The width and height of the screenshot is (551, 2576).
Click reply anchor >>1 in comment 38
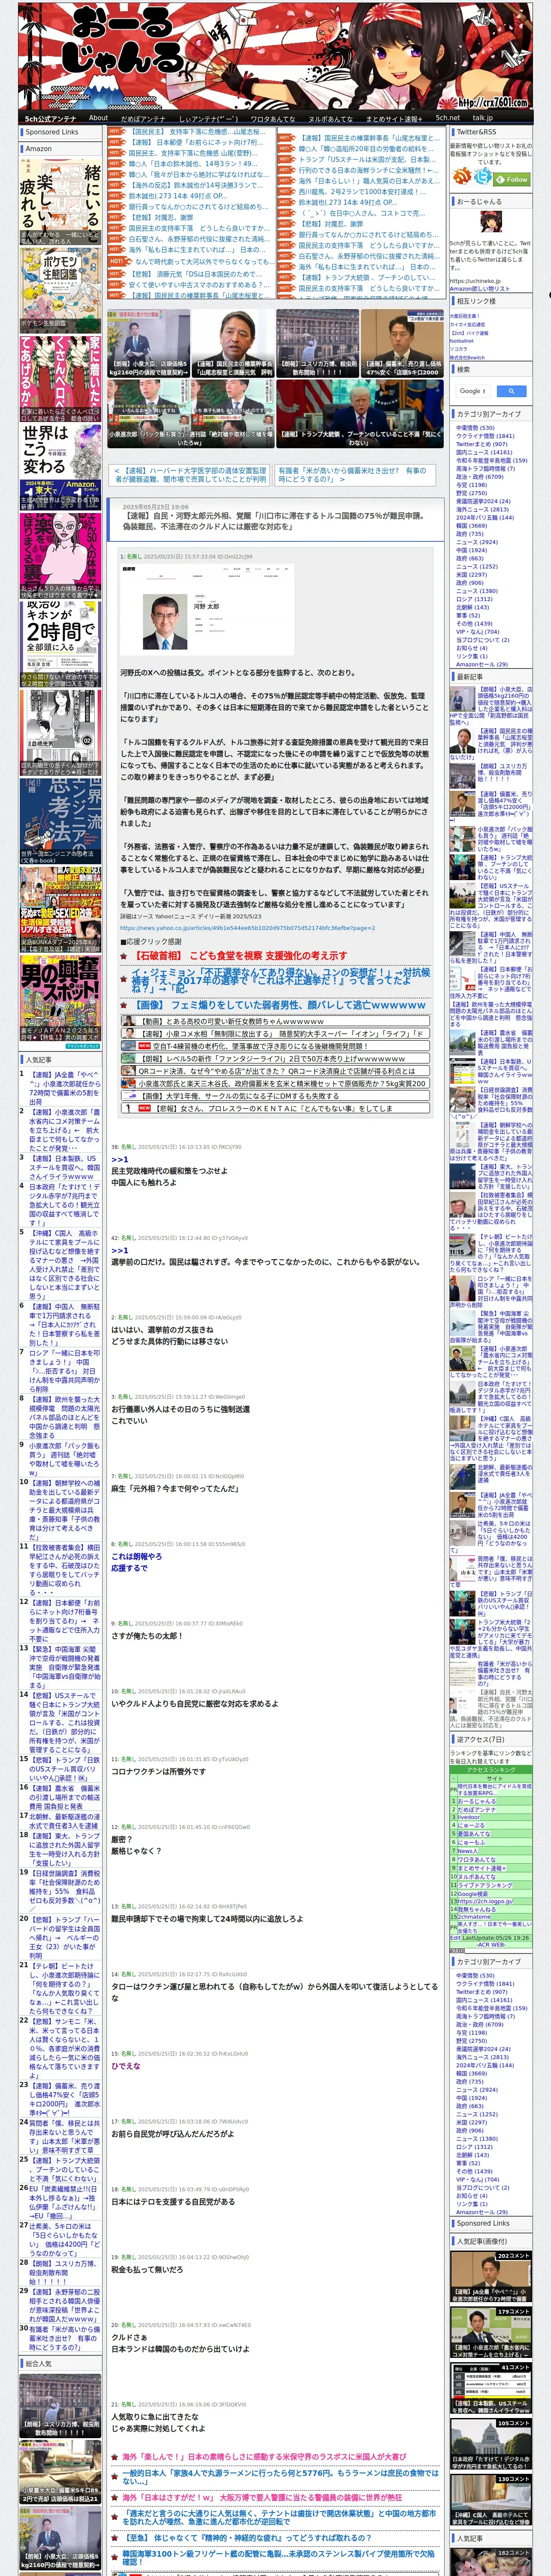click(119, 1159)
